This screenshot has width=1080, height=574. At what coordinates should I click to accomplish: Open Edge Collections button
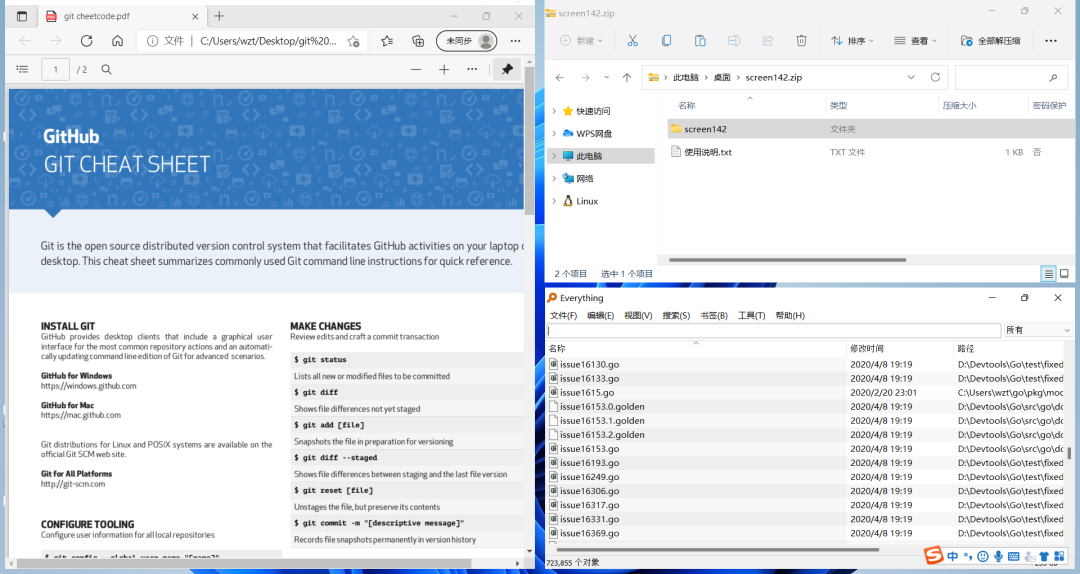pos(418,41)
